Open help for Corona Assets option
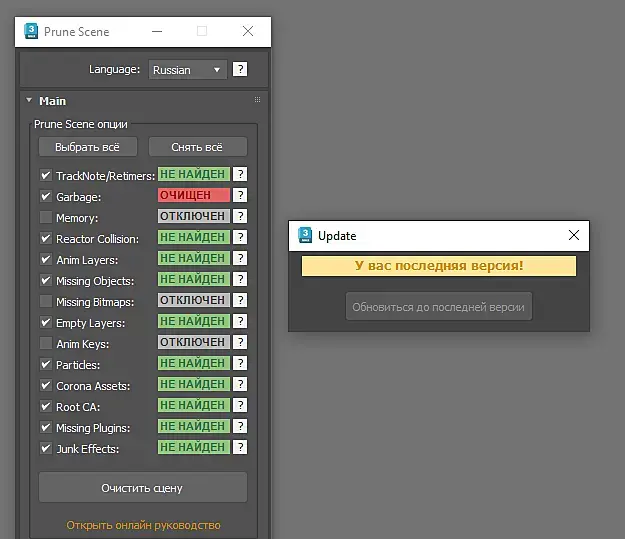Viewport: 625px width, 539px height. 240,384
